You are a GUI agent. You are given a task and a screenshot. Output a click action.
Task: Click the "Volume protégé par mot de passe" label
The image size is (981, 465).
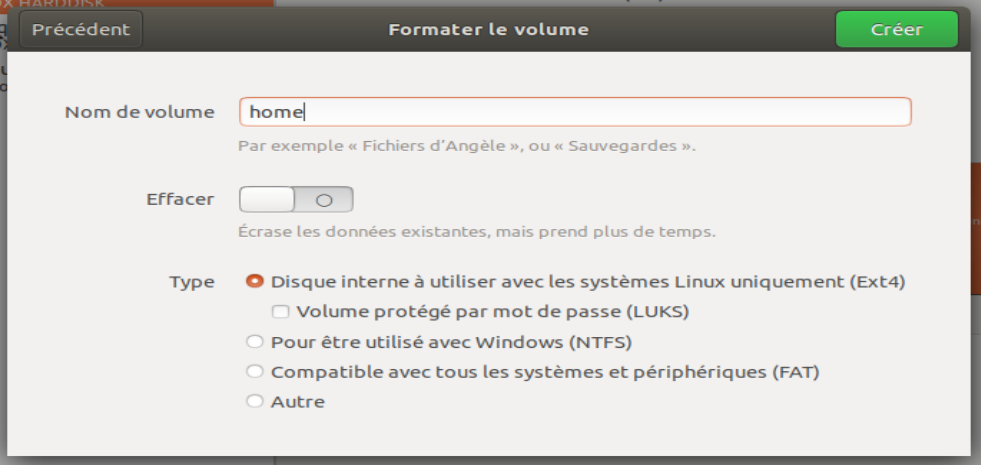pyautogui.click(x=493, y=312)
